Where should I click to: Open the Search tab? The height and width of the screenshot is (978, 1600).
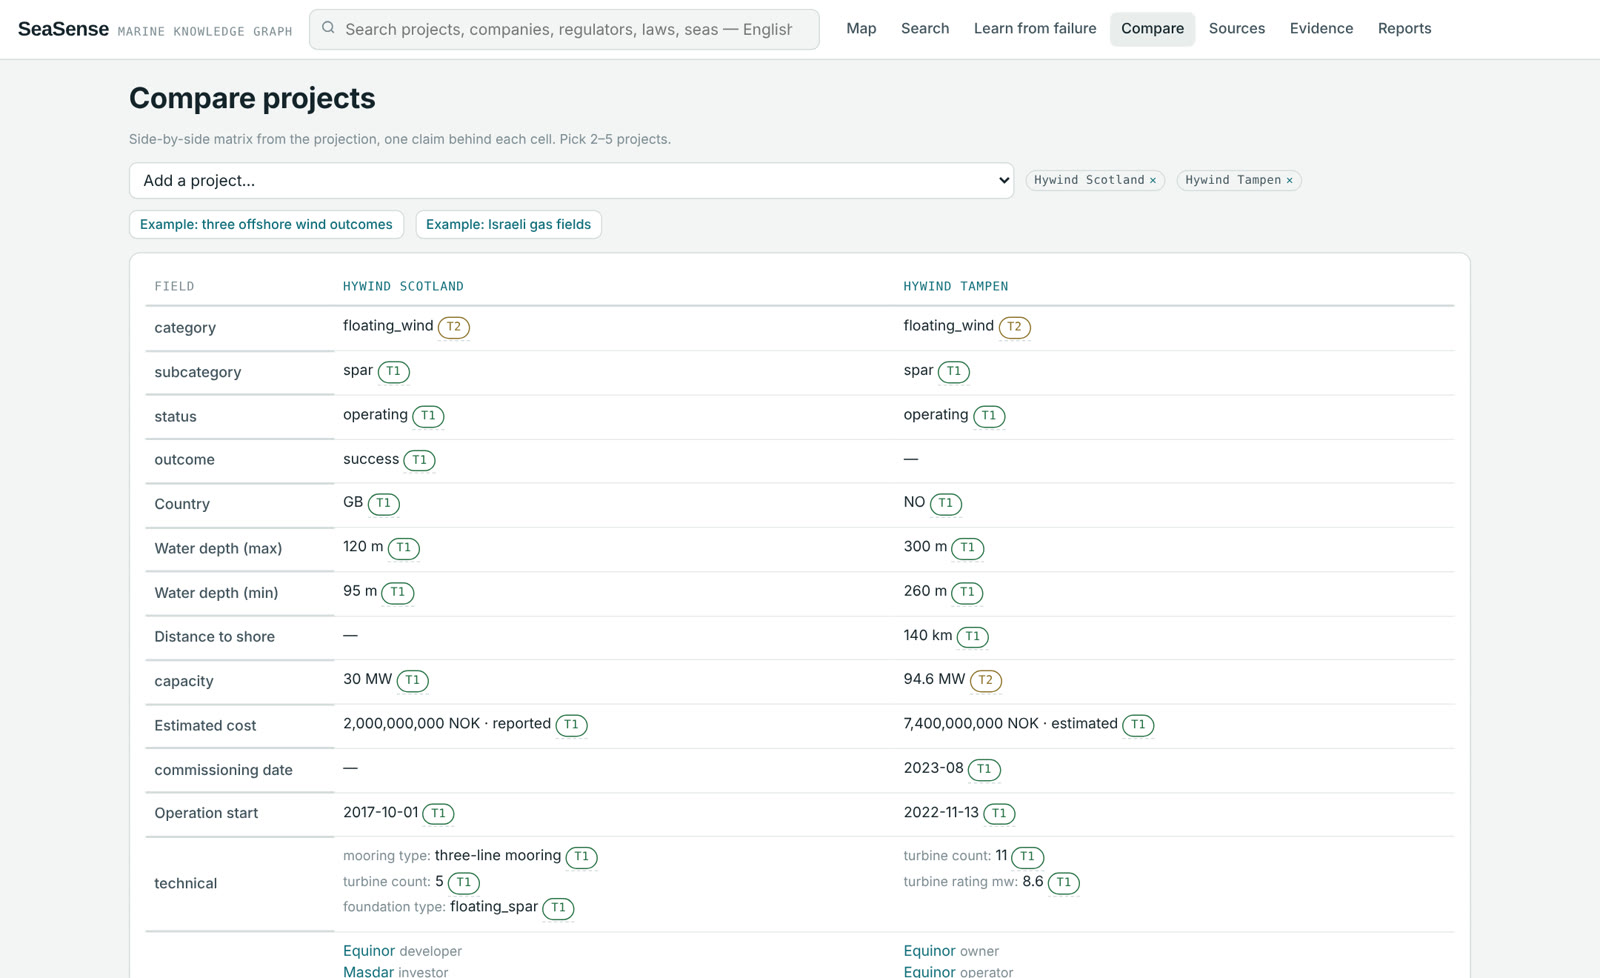click(x=925, y=29)
